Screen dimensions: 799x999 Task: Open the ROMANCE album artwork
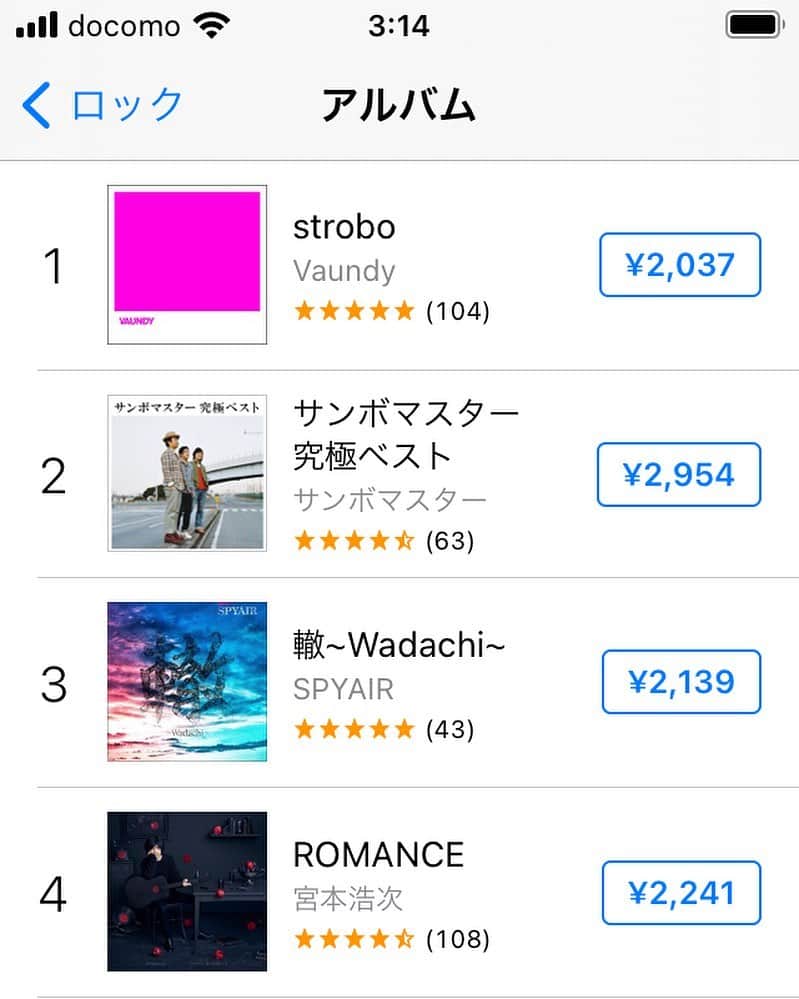pos(187,891)
